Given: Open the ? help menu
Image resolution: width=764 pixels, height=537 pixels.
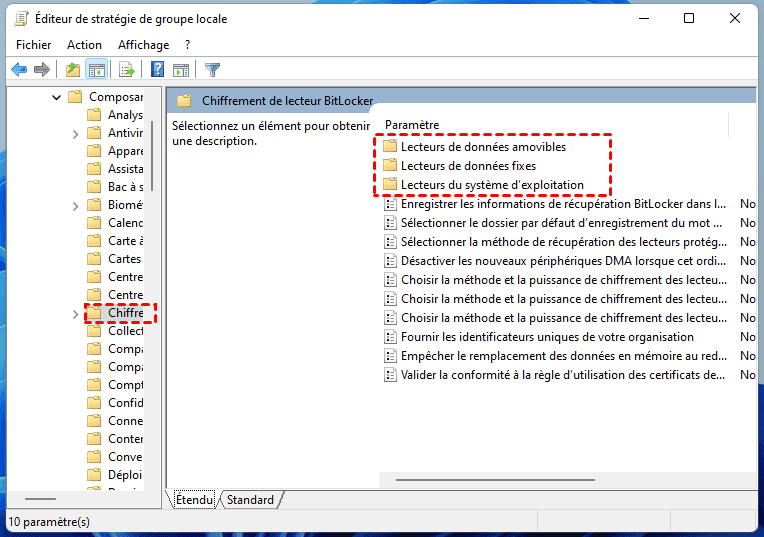Looking at the screenshot, I should click(x=188, y=45).
